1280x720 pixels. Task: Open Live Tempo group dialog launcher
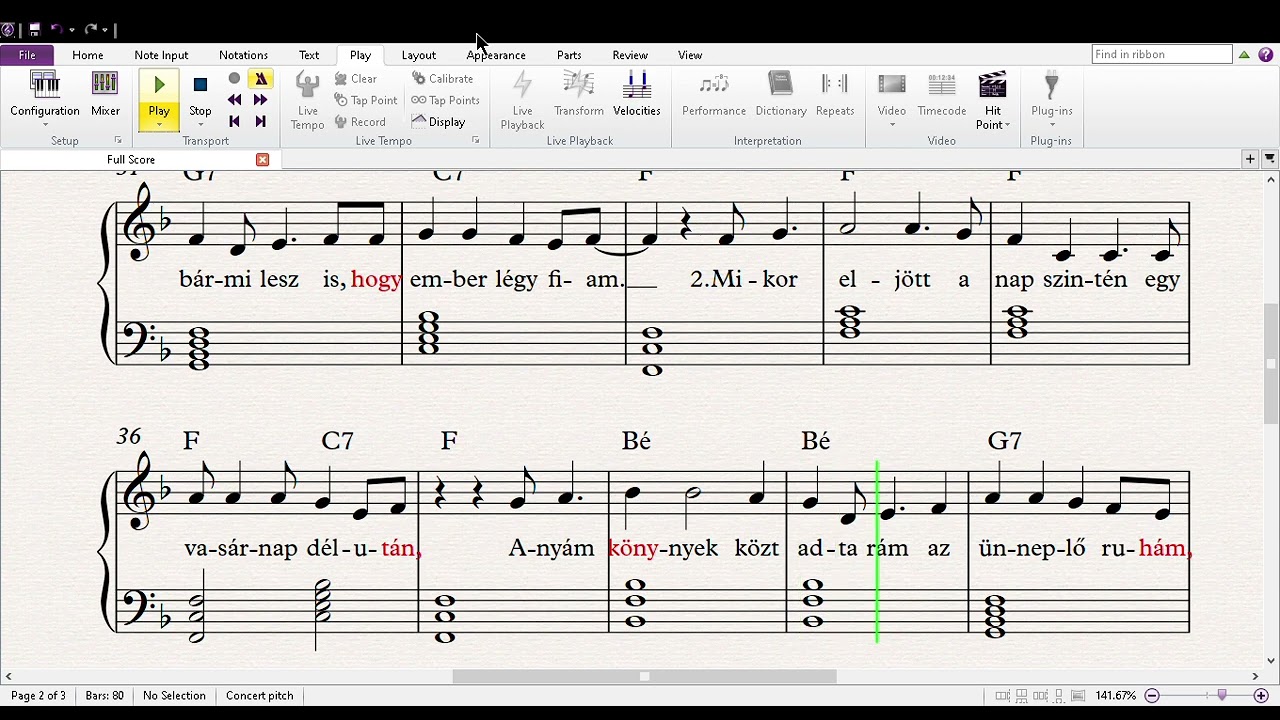click(x=475, y=141)
